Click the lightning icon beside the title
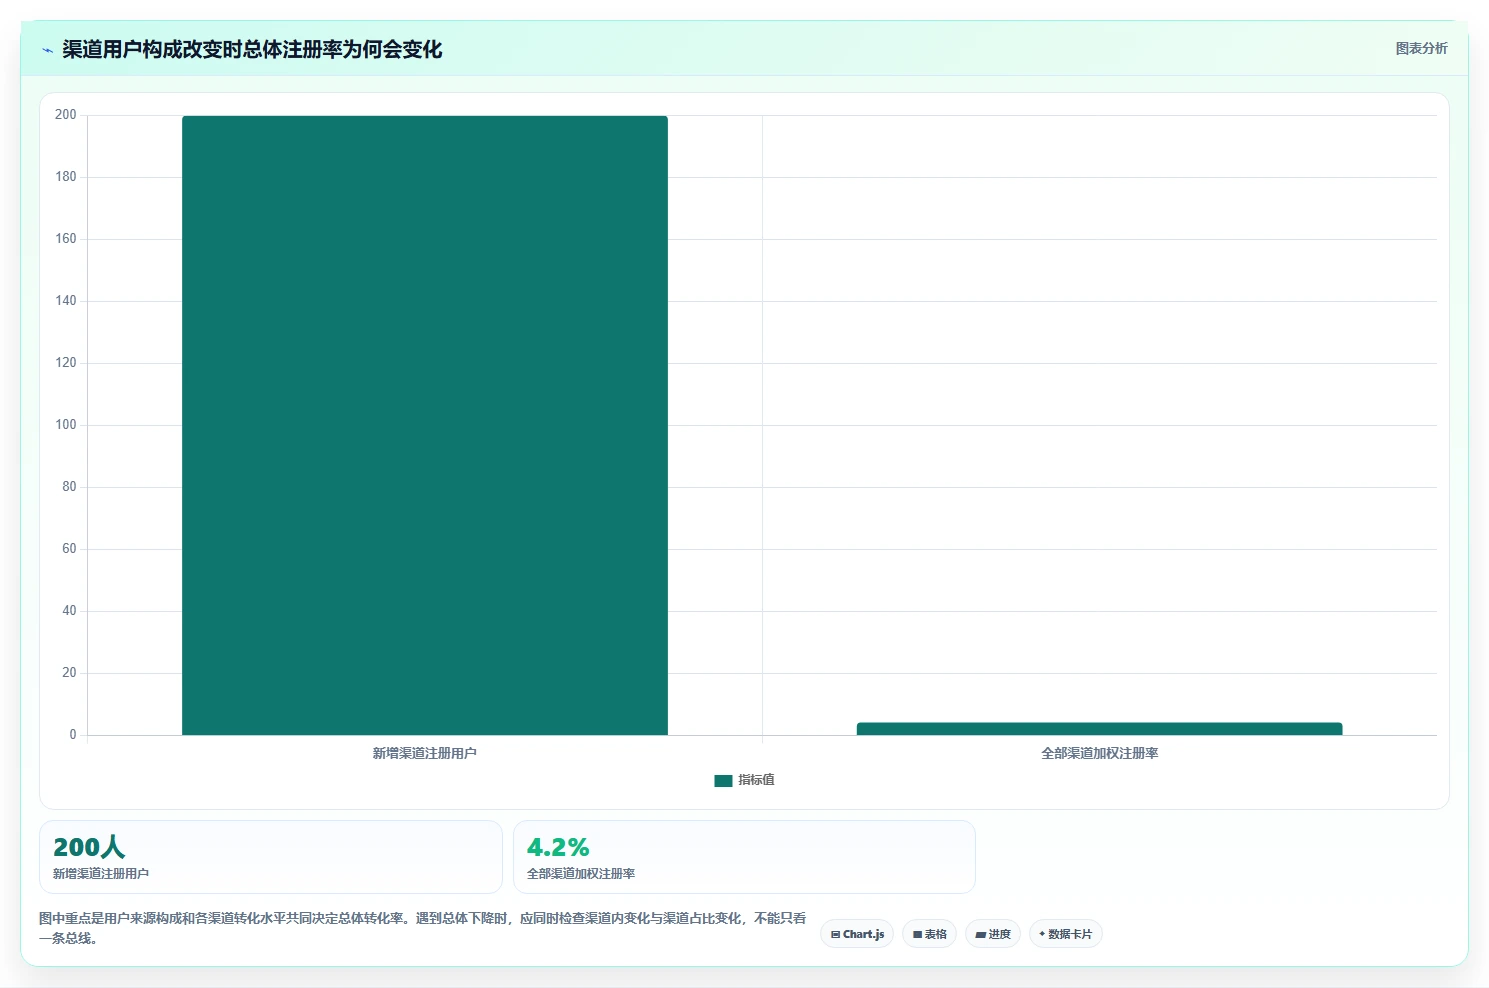 [x=47, y=50]
